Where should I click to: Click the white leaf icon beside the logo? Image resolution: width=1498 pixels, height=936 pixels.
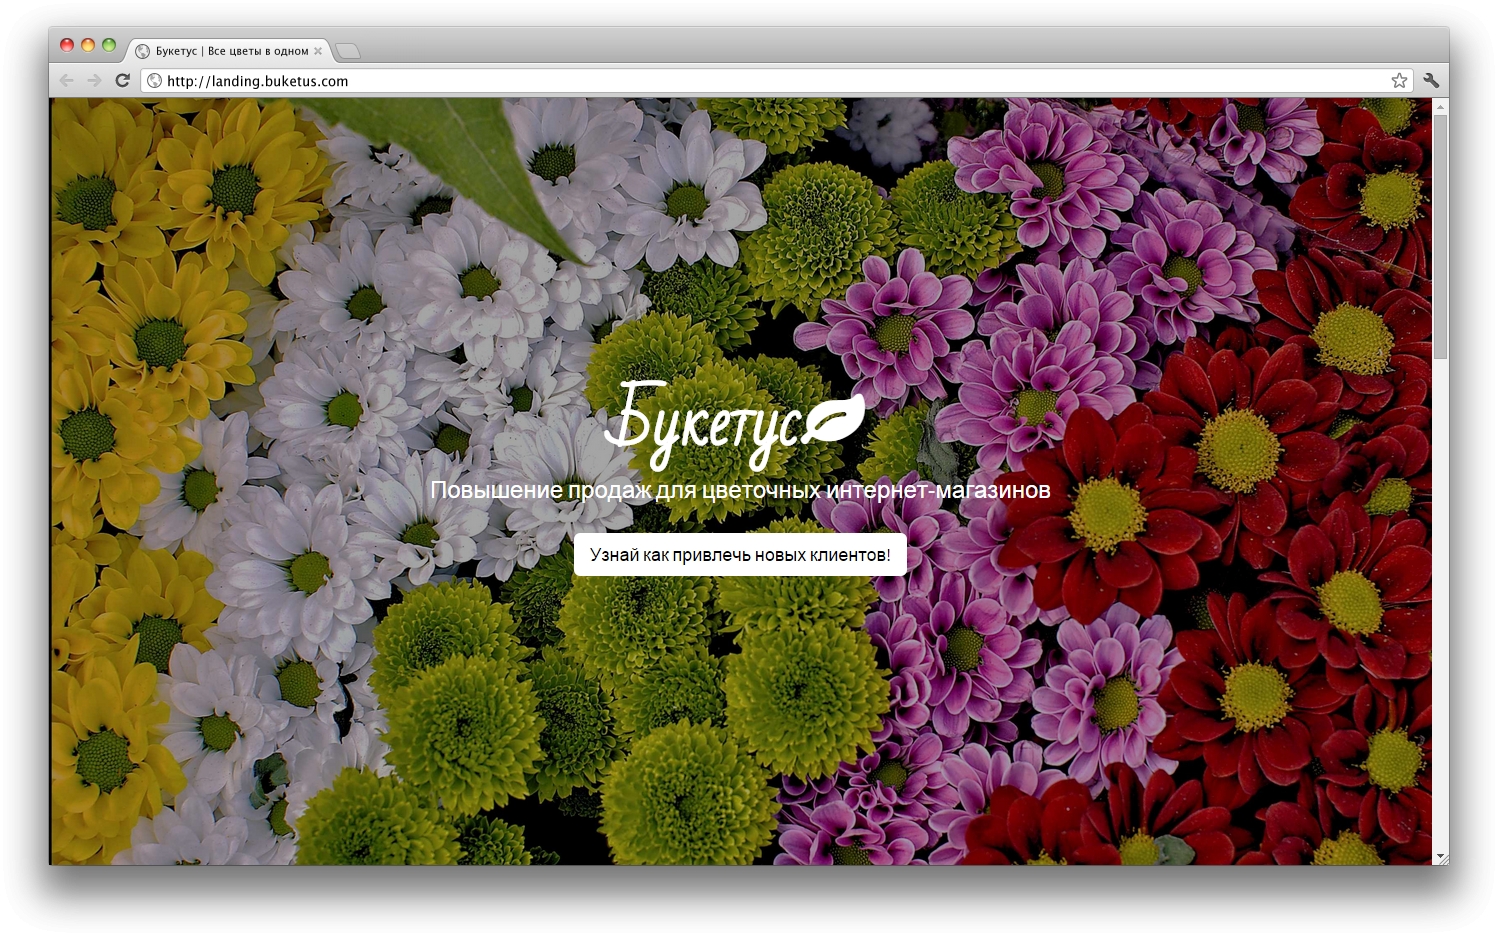point(834,419)
